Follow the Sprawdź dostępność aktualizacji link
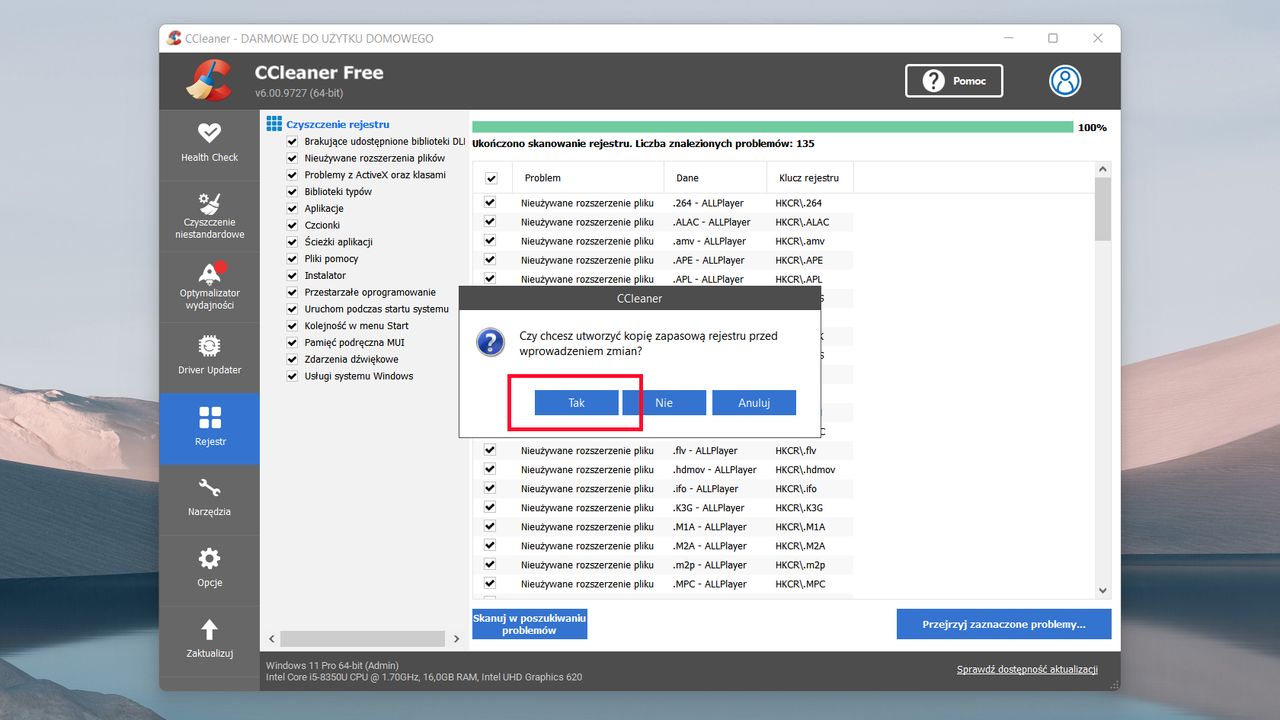This screenshot has width=1280, height=720. (x=1028, y=668)
